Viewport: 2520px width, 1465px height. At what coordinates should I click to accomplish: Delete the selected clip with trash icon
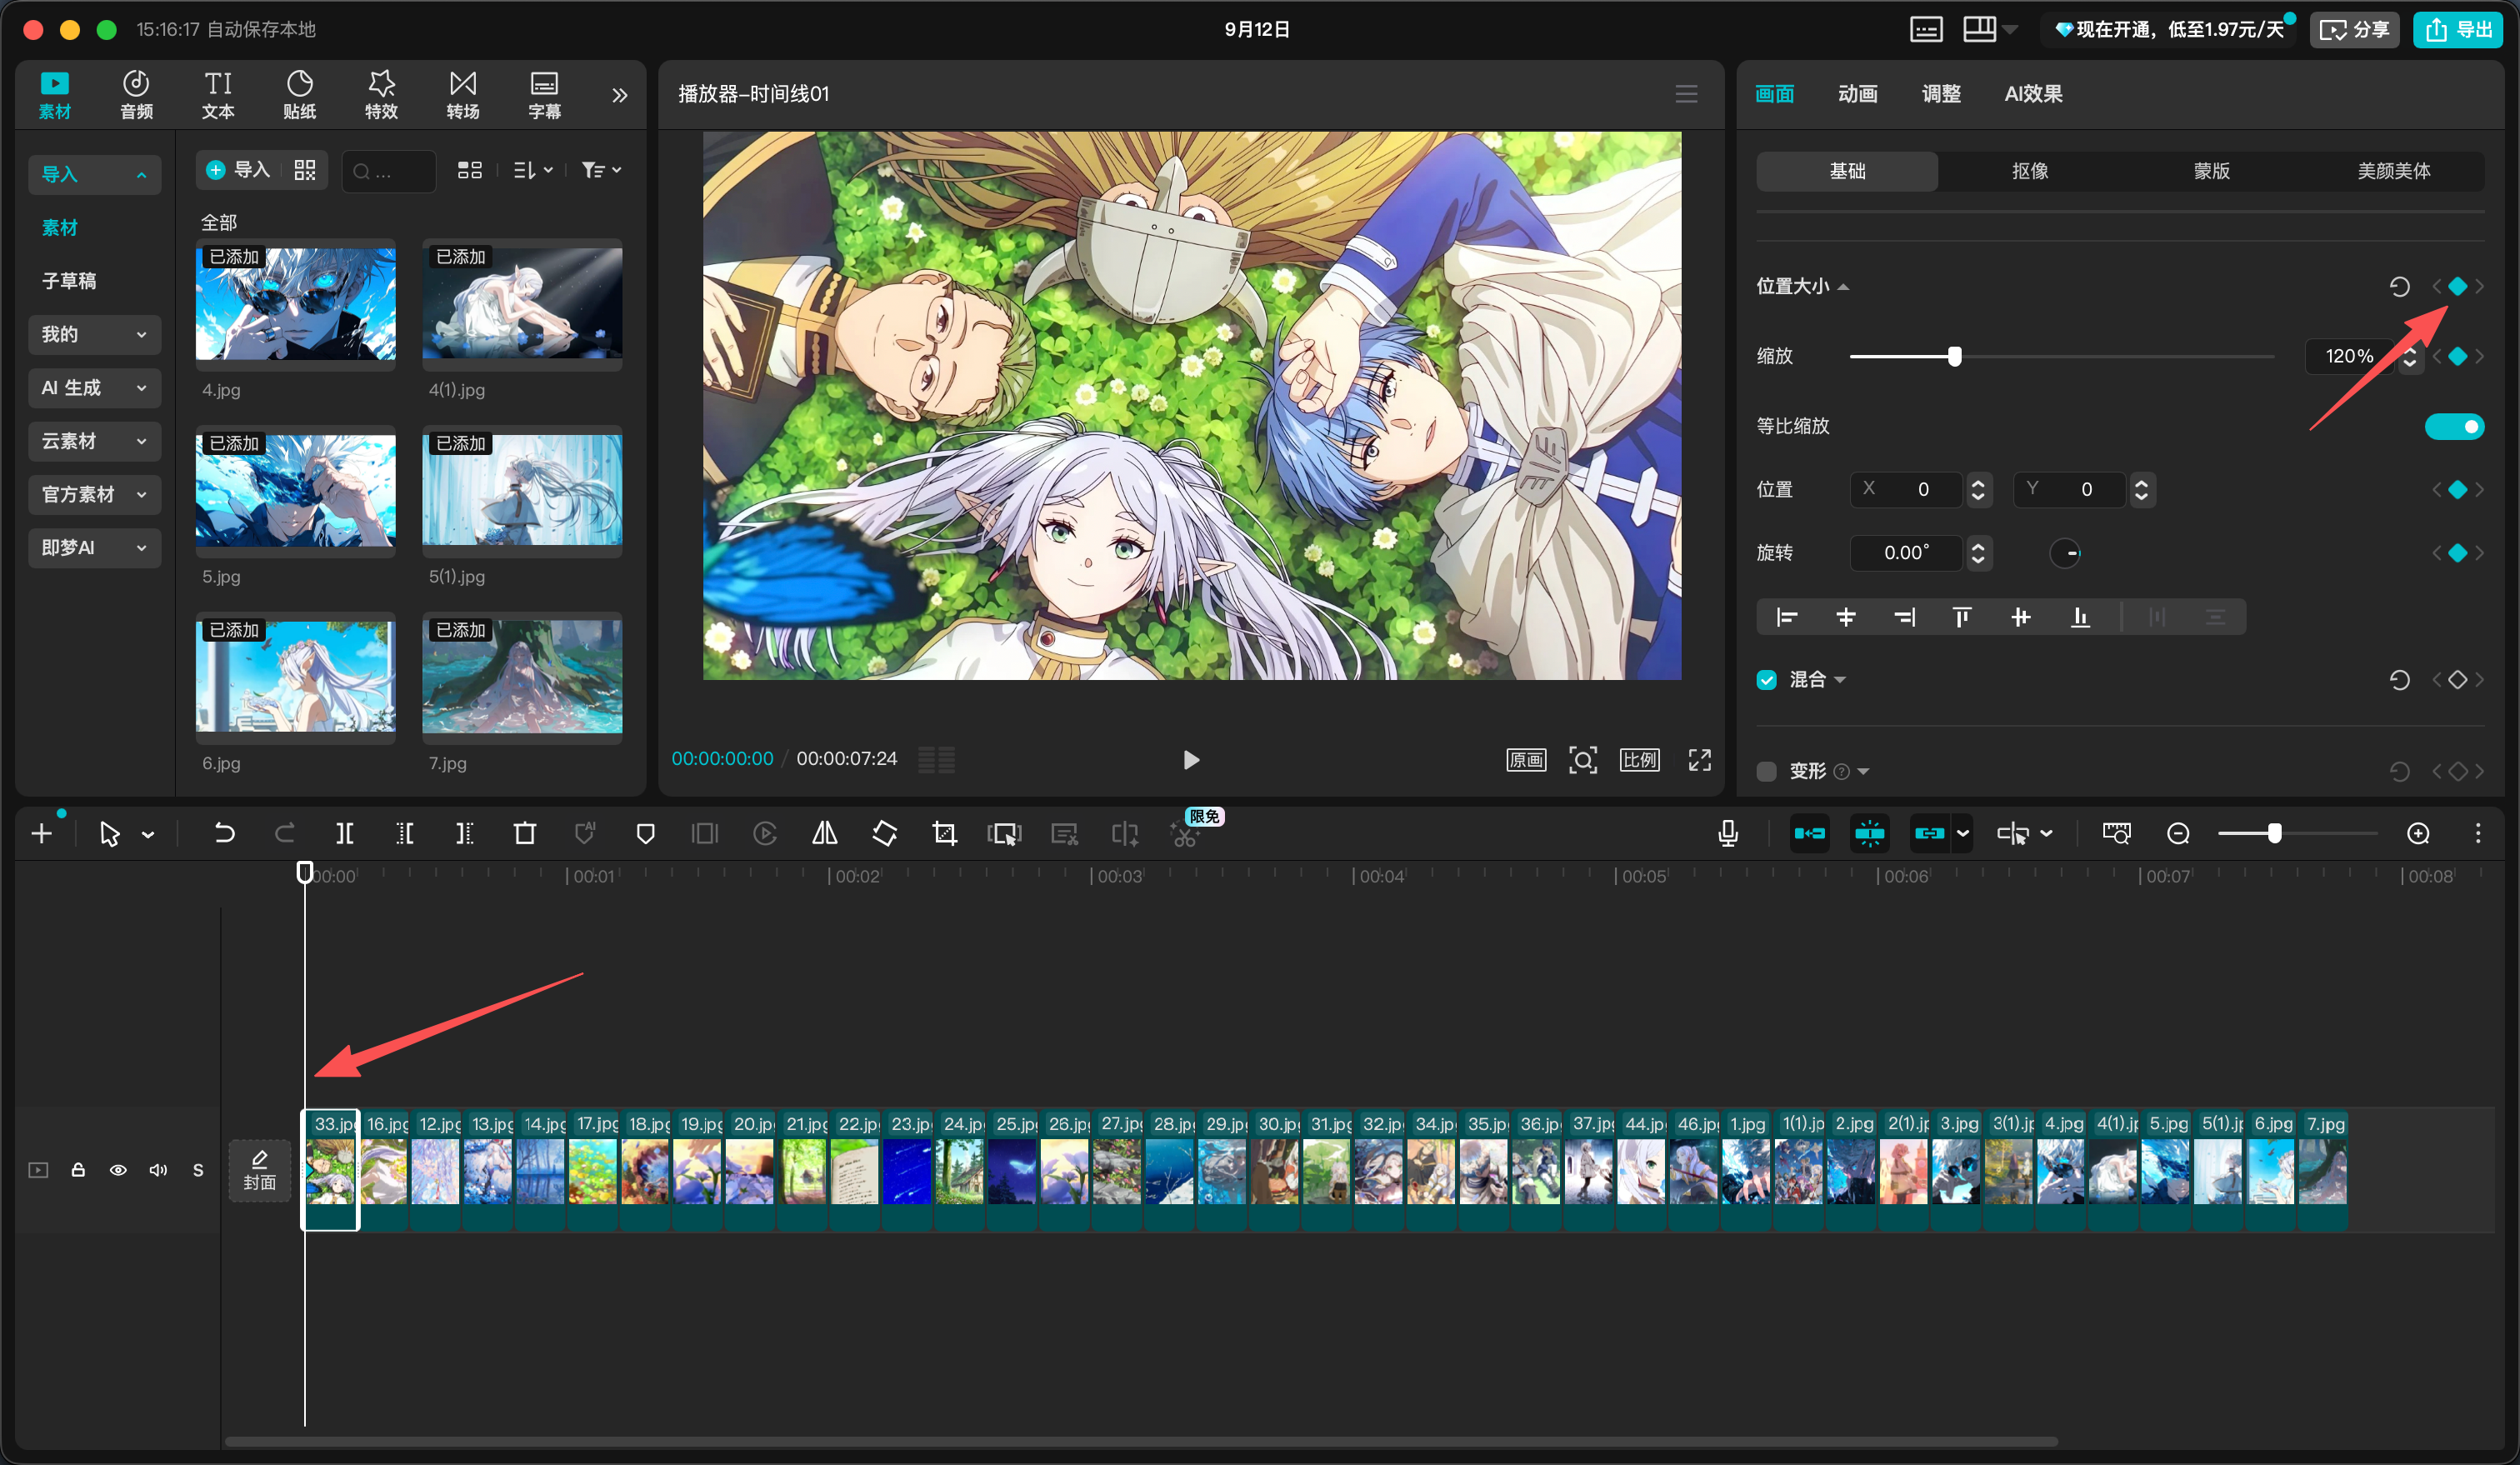[x=525, y=833]
